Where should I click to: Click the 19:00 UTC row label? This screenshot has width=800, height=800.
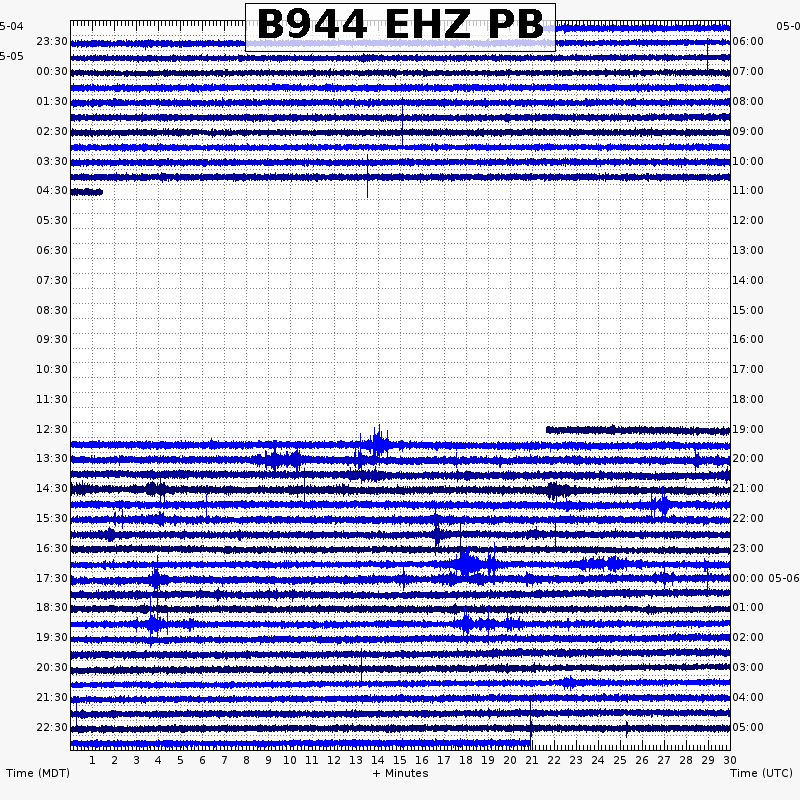point(748,429)
